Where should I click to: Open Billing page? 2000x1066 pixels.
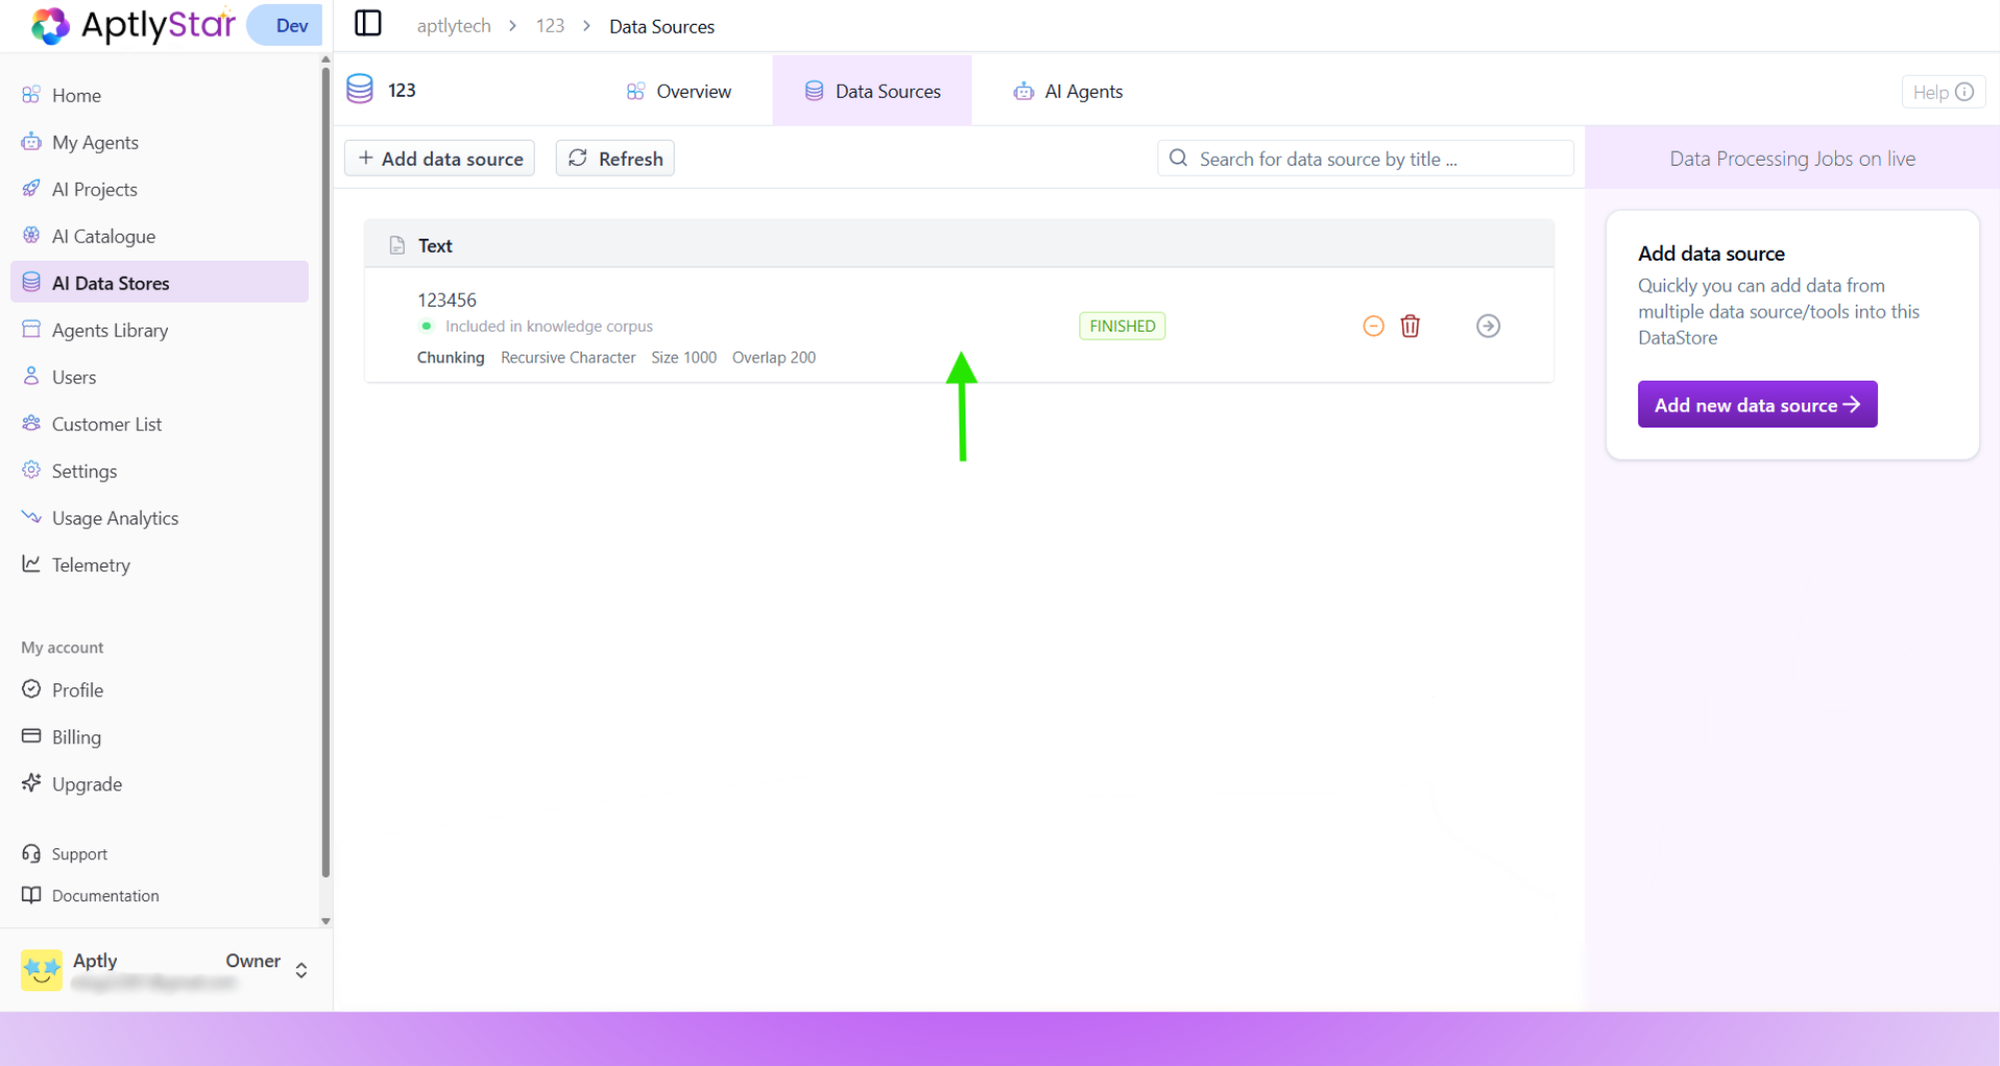pyautogui.click(x=160, y=737)
